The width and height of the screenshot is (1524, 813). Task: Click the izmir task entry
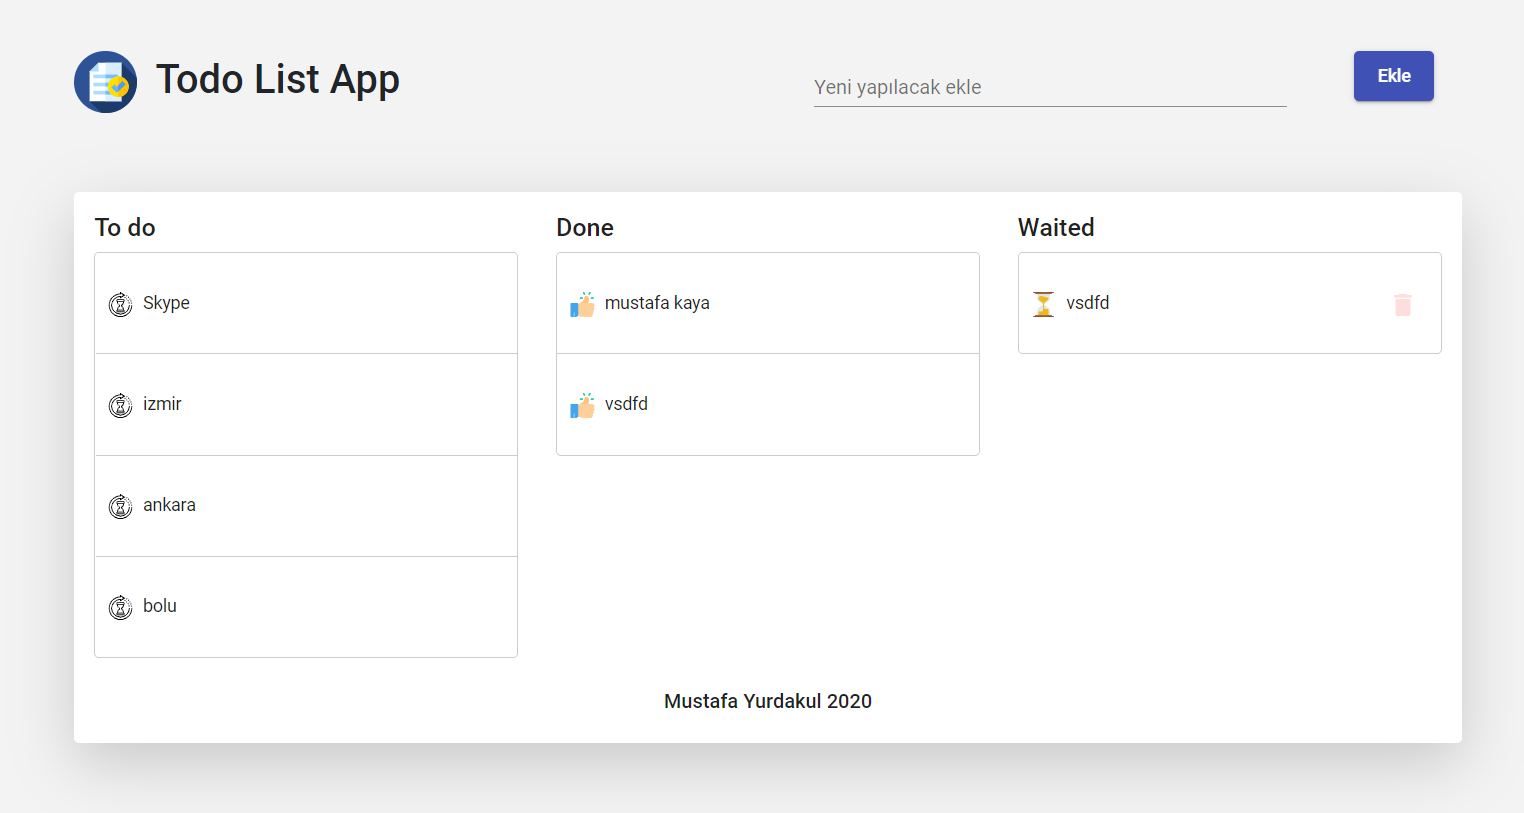pos(305,404)
